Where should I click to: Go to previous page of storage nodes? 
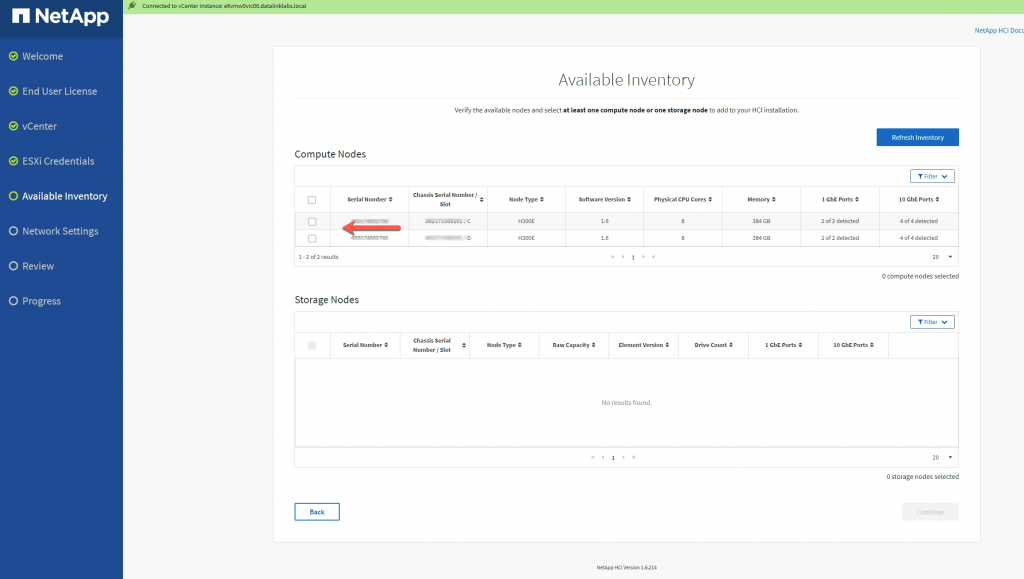[603, 457]
